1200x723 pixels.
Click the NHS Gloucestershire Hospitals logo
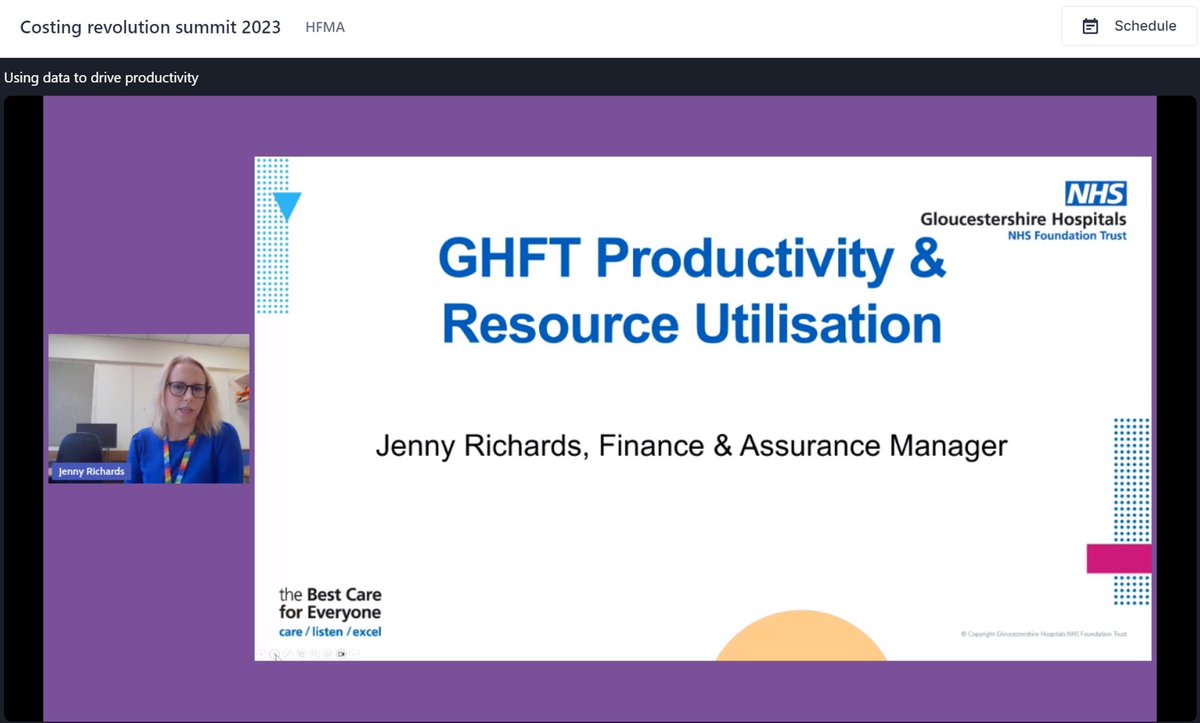[1023, 211]
